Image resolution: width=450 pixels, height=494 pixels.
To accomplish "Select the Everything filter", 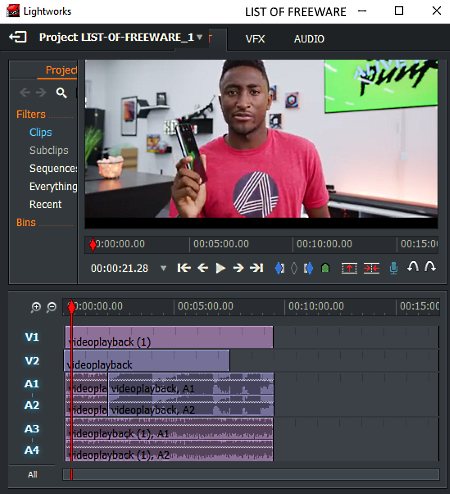I will (53, 186).
